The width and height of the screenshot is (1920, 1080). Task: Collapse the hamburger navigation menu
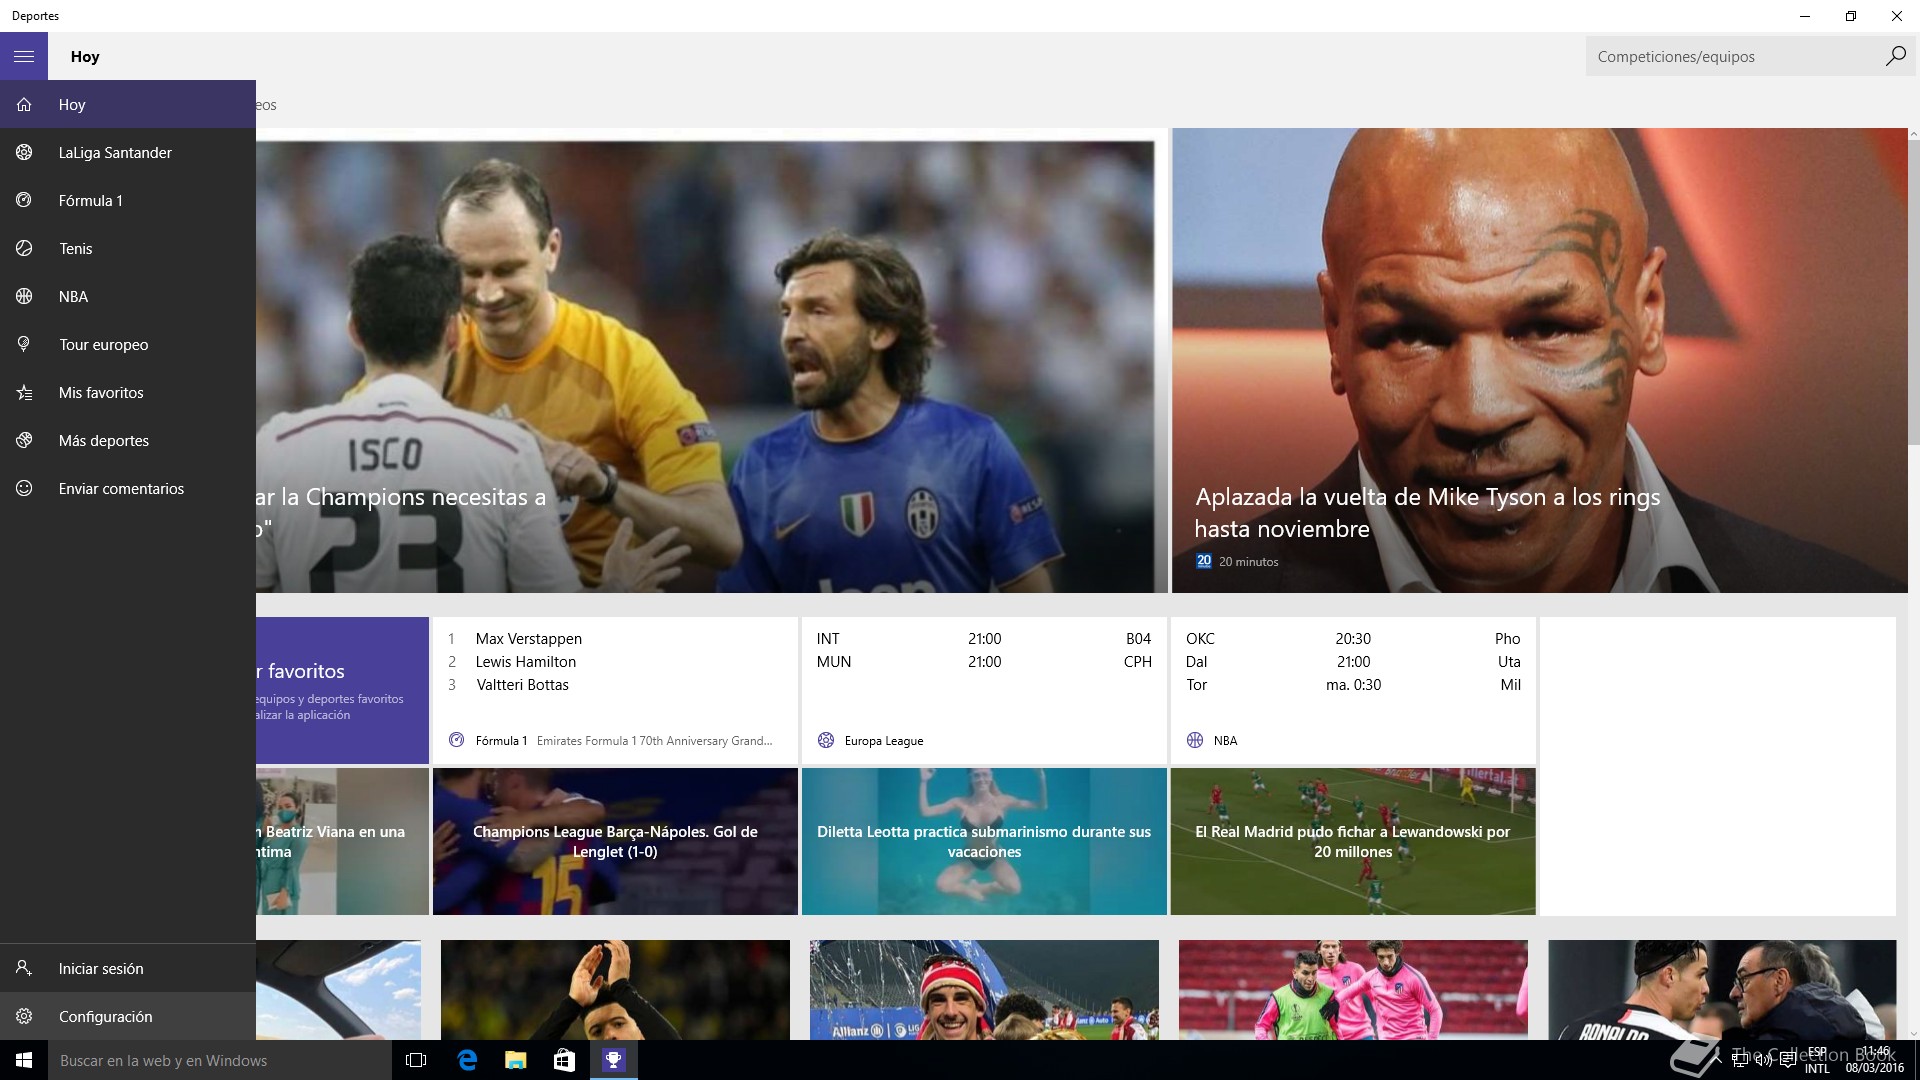pyautogui.click(x=24, y=56)
